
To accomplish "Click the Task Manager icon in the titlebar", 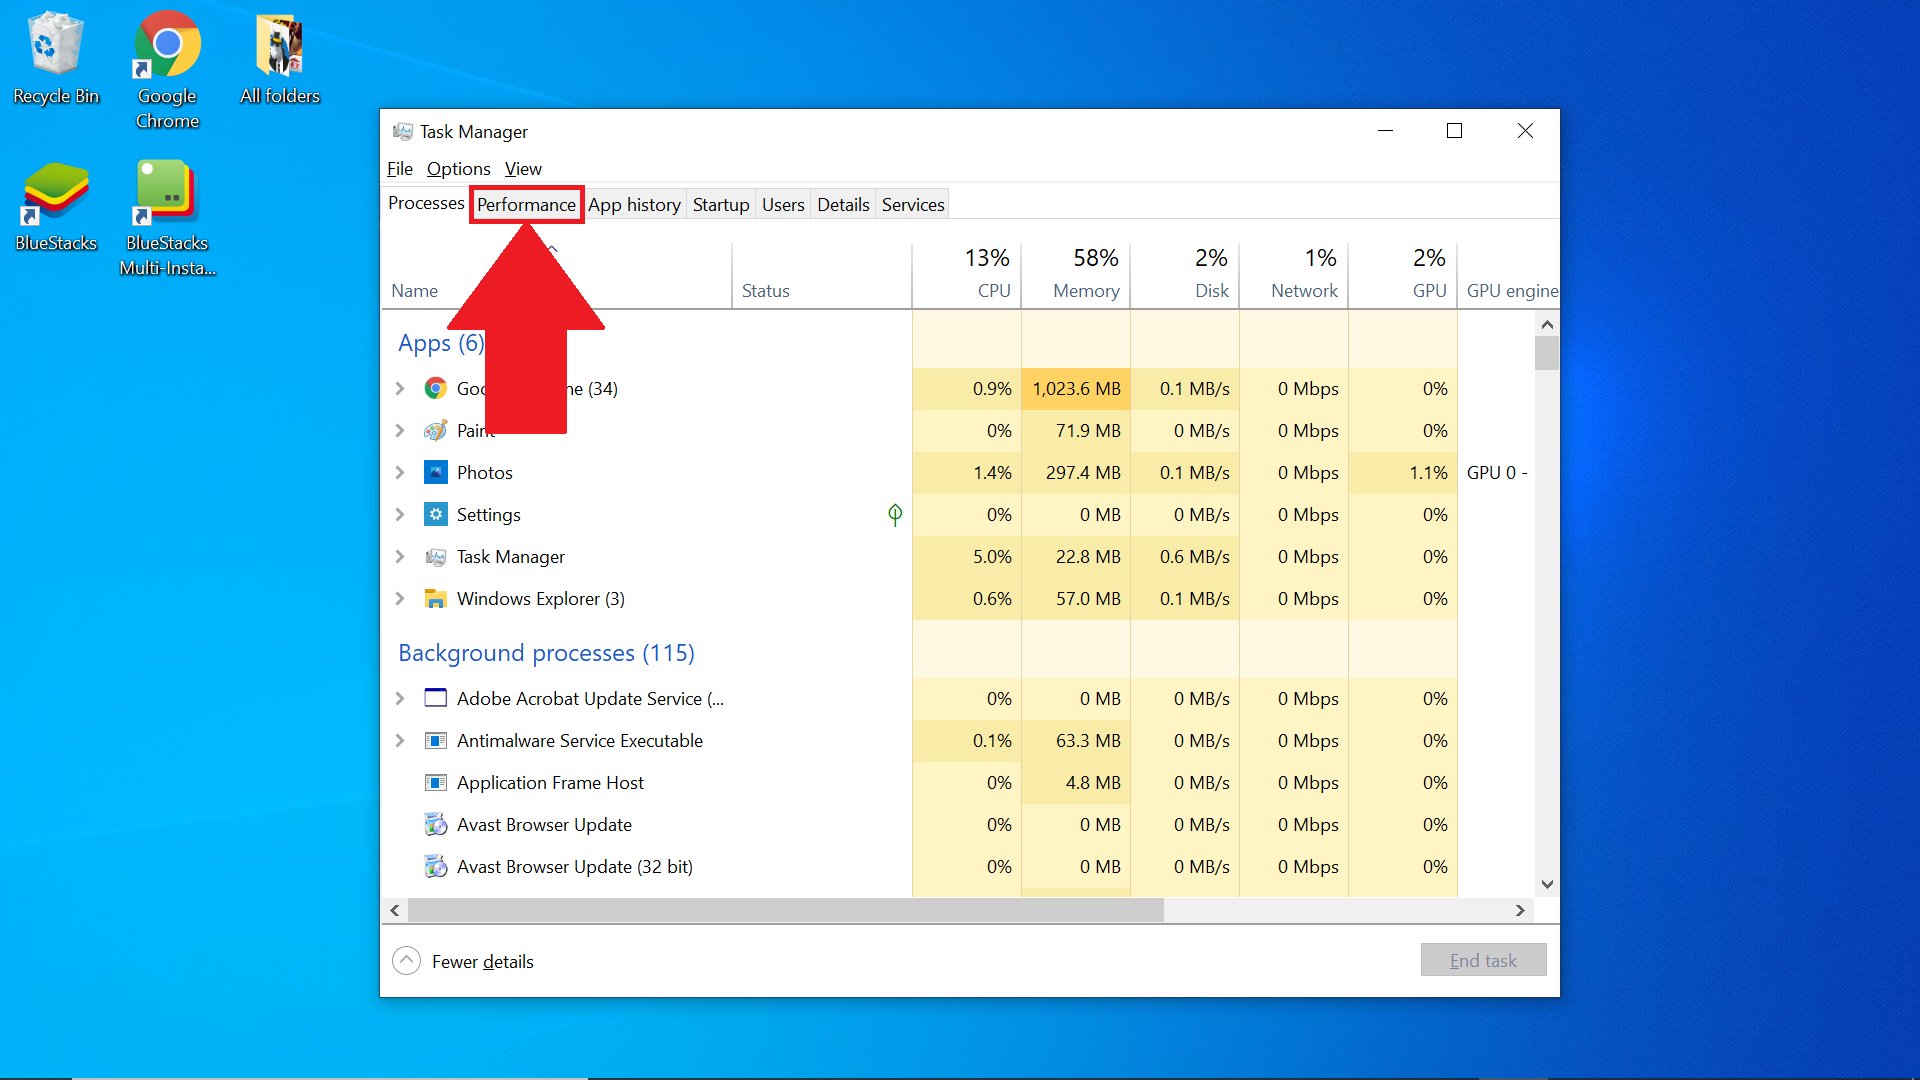I will tap(404, 131).
